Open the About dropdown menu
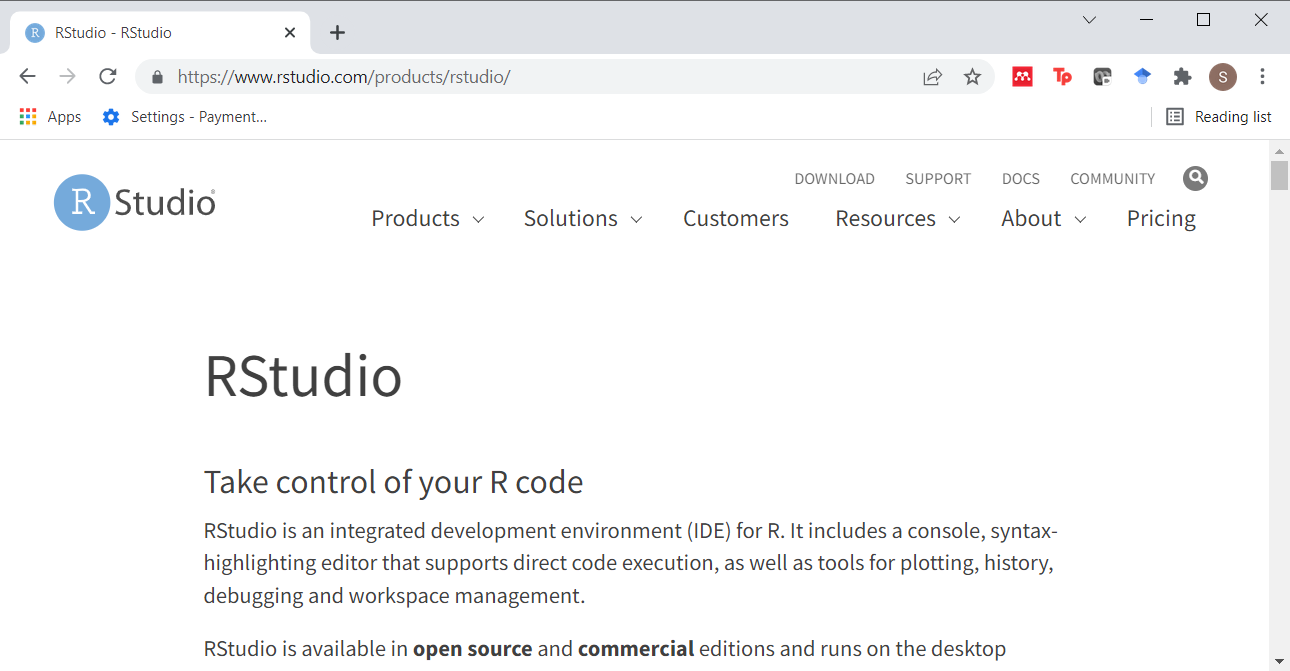The height and width of the screenshot is (671, 1290). point(1043,219)
